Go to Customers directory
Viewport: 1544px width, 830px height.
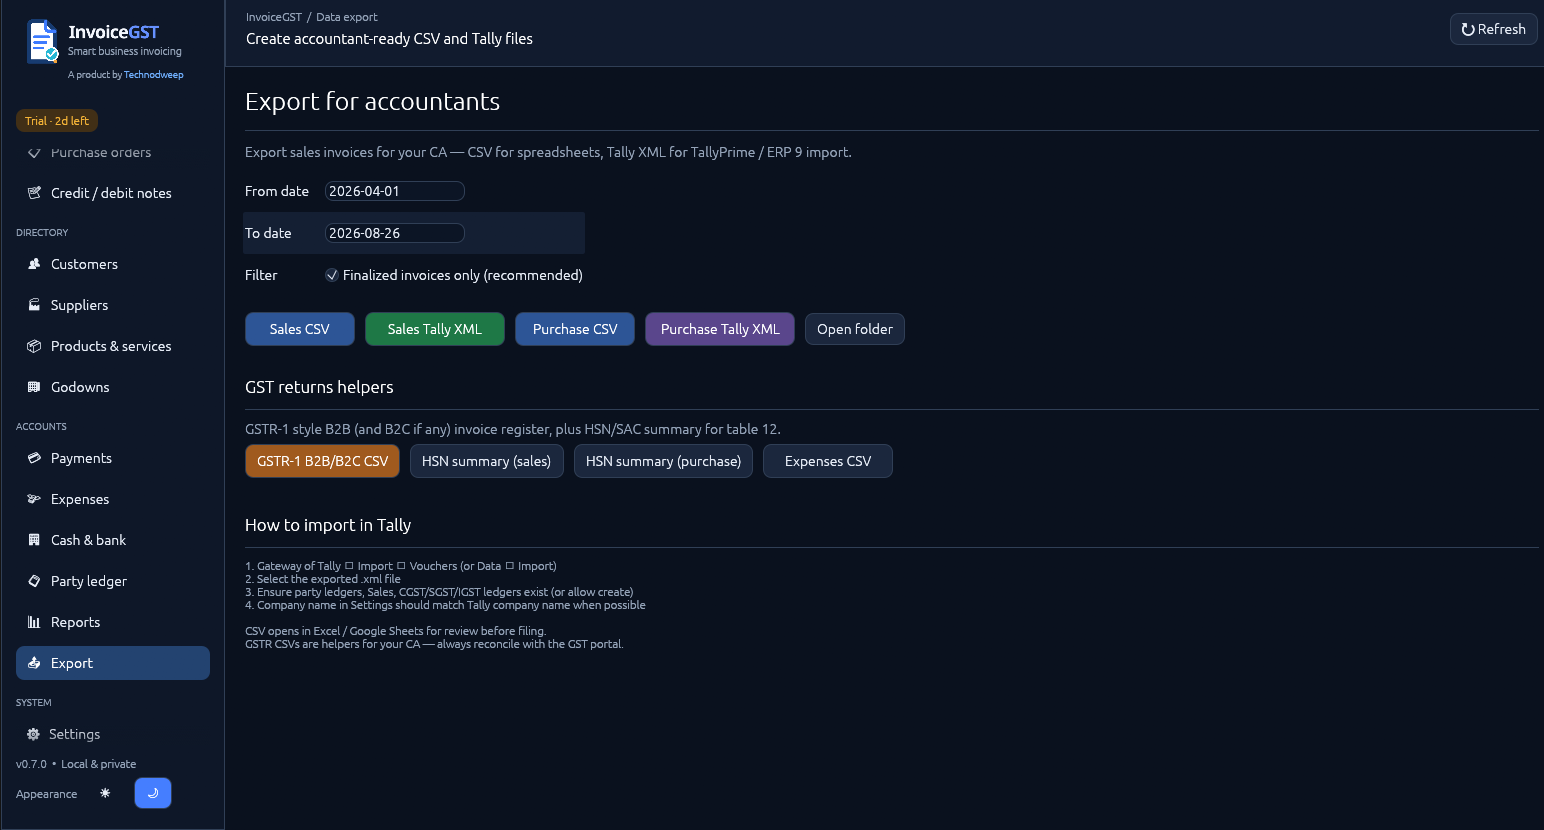(113, 264)
